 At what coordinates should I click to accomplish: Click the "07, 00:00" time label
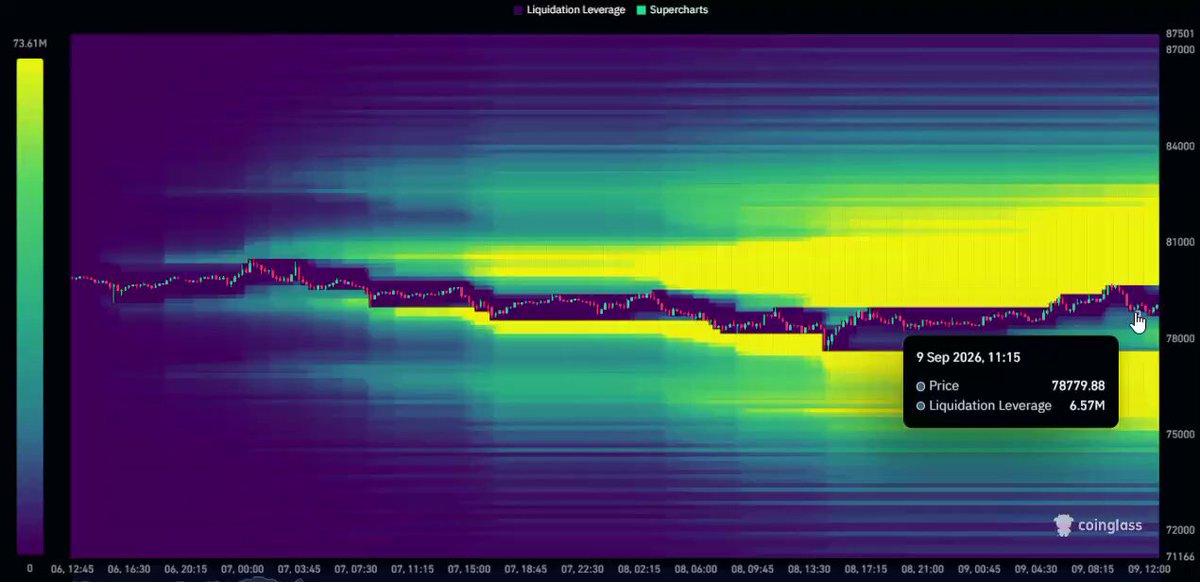(242, 568)
